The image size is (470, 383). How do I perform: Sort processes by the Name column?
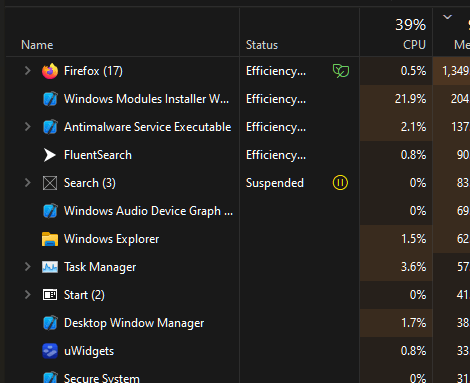click(x=37, y=45)
